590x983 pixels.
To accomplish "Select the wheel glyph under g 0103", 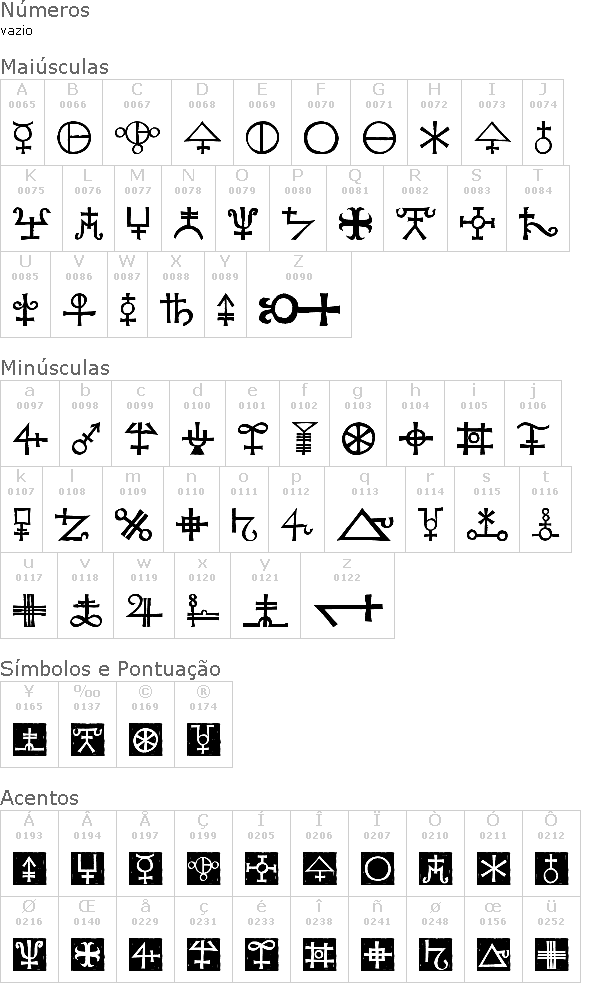I will pyautogui.click(x=359, y=438).
